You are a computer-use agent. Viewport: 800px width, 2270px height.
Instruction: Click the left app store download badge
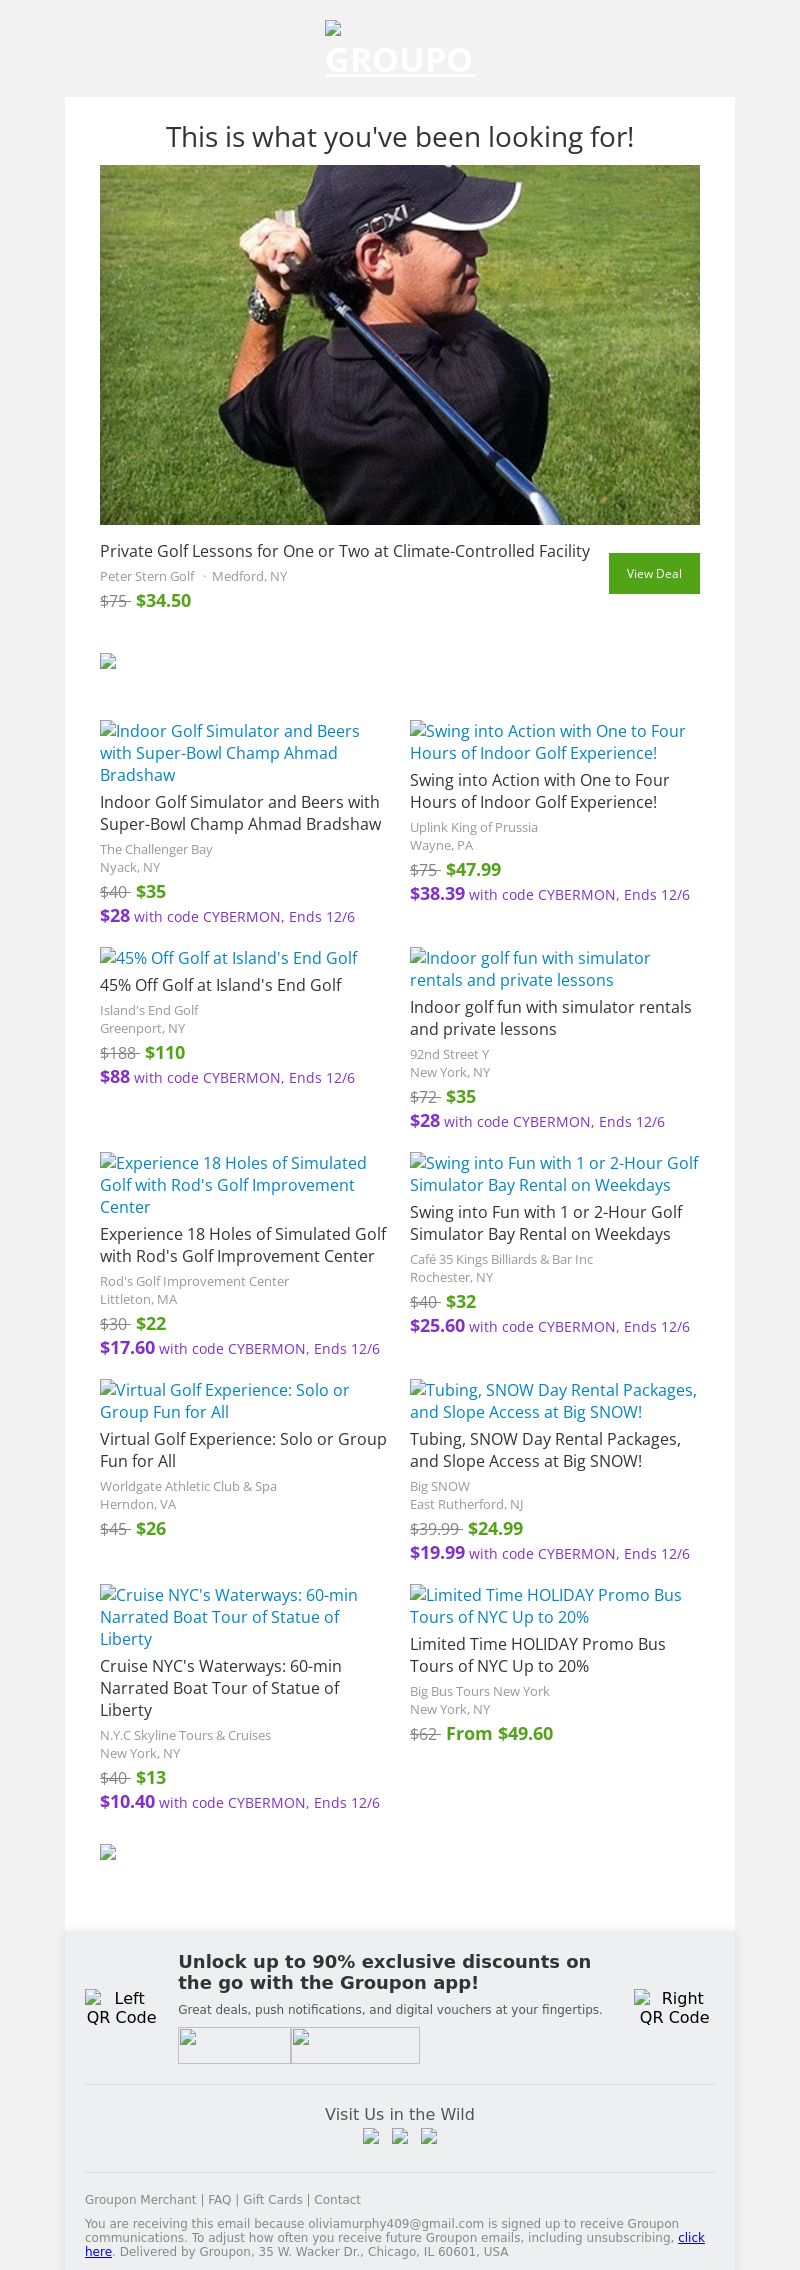(234, 2045)
